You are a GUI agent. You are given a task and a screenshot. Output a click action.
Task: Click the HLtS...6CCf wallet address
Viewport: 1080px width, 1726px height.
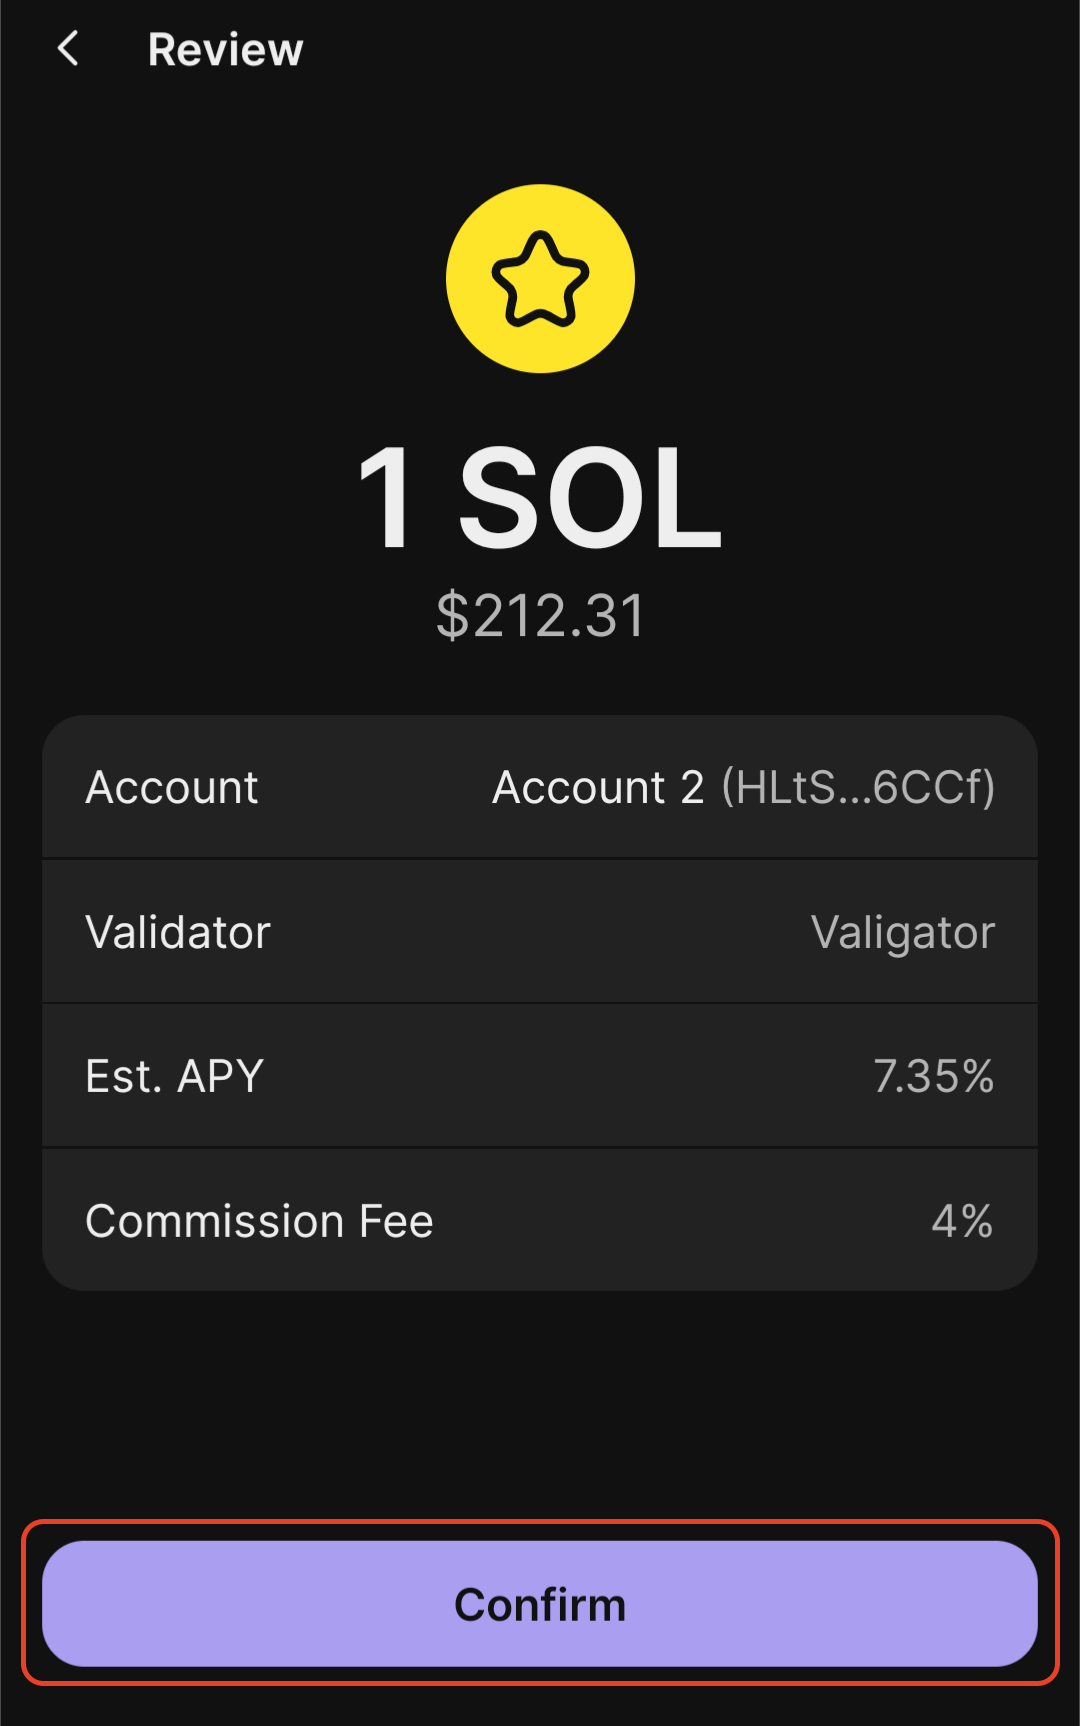[x=858, y=787]
